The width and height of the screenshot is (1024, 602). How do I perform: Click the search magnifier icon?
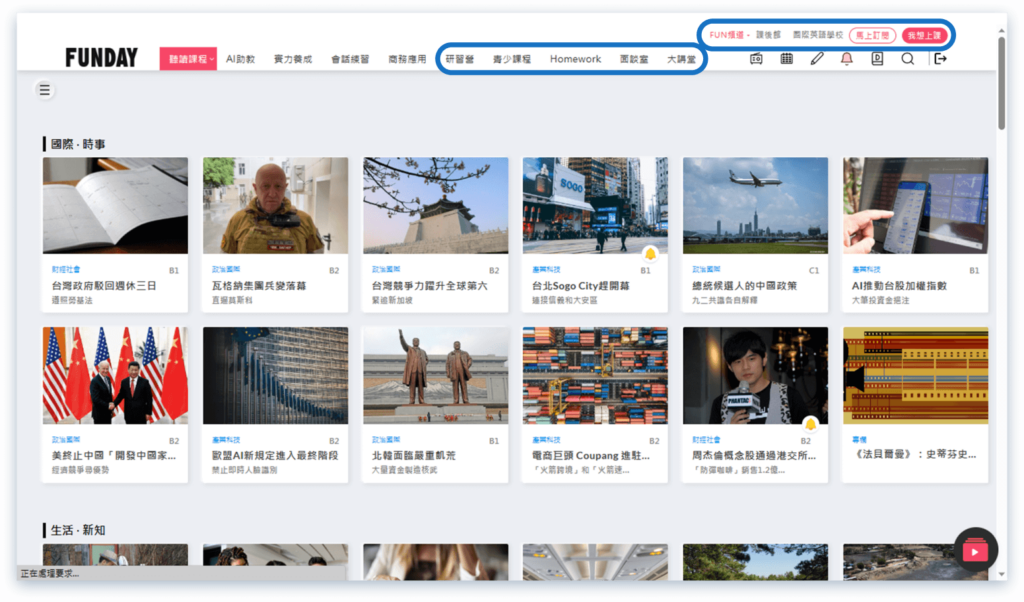[907, 59]
